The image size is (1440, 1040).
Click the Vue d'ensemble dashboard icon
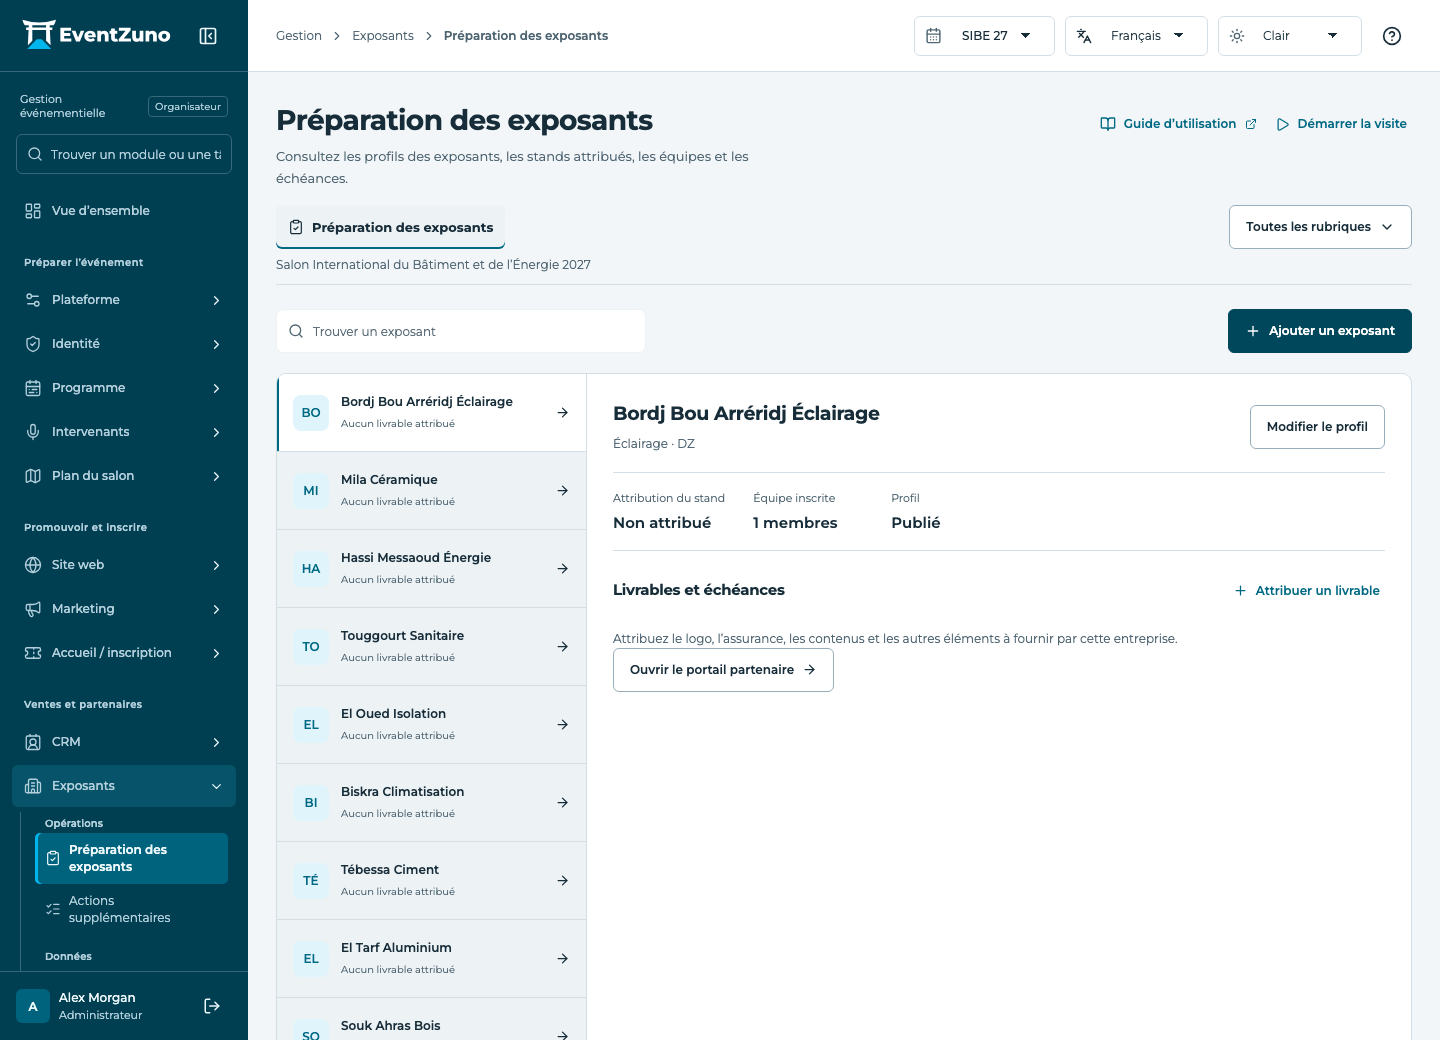point(33,211)
